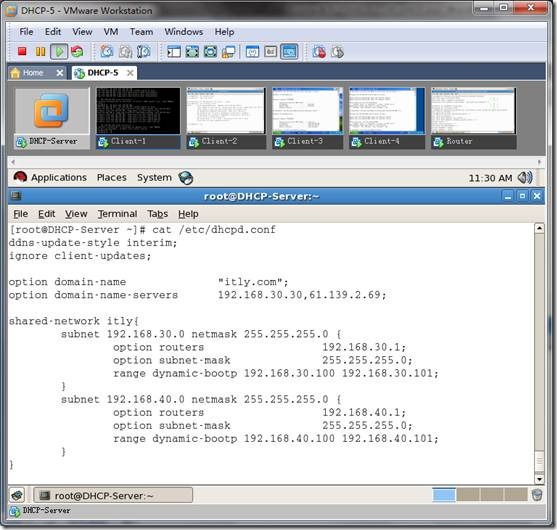Open the GNOME System menu
This screenshot has width=557, height=530.
coord(154,177)
